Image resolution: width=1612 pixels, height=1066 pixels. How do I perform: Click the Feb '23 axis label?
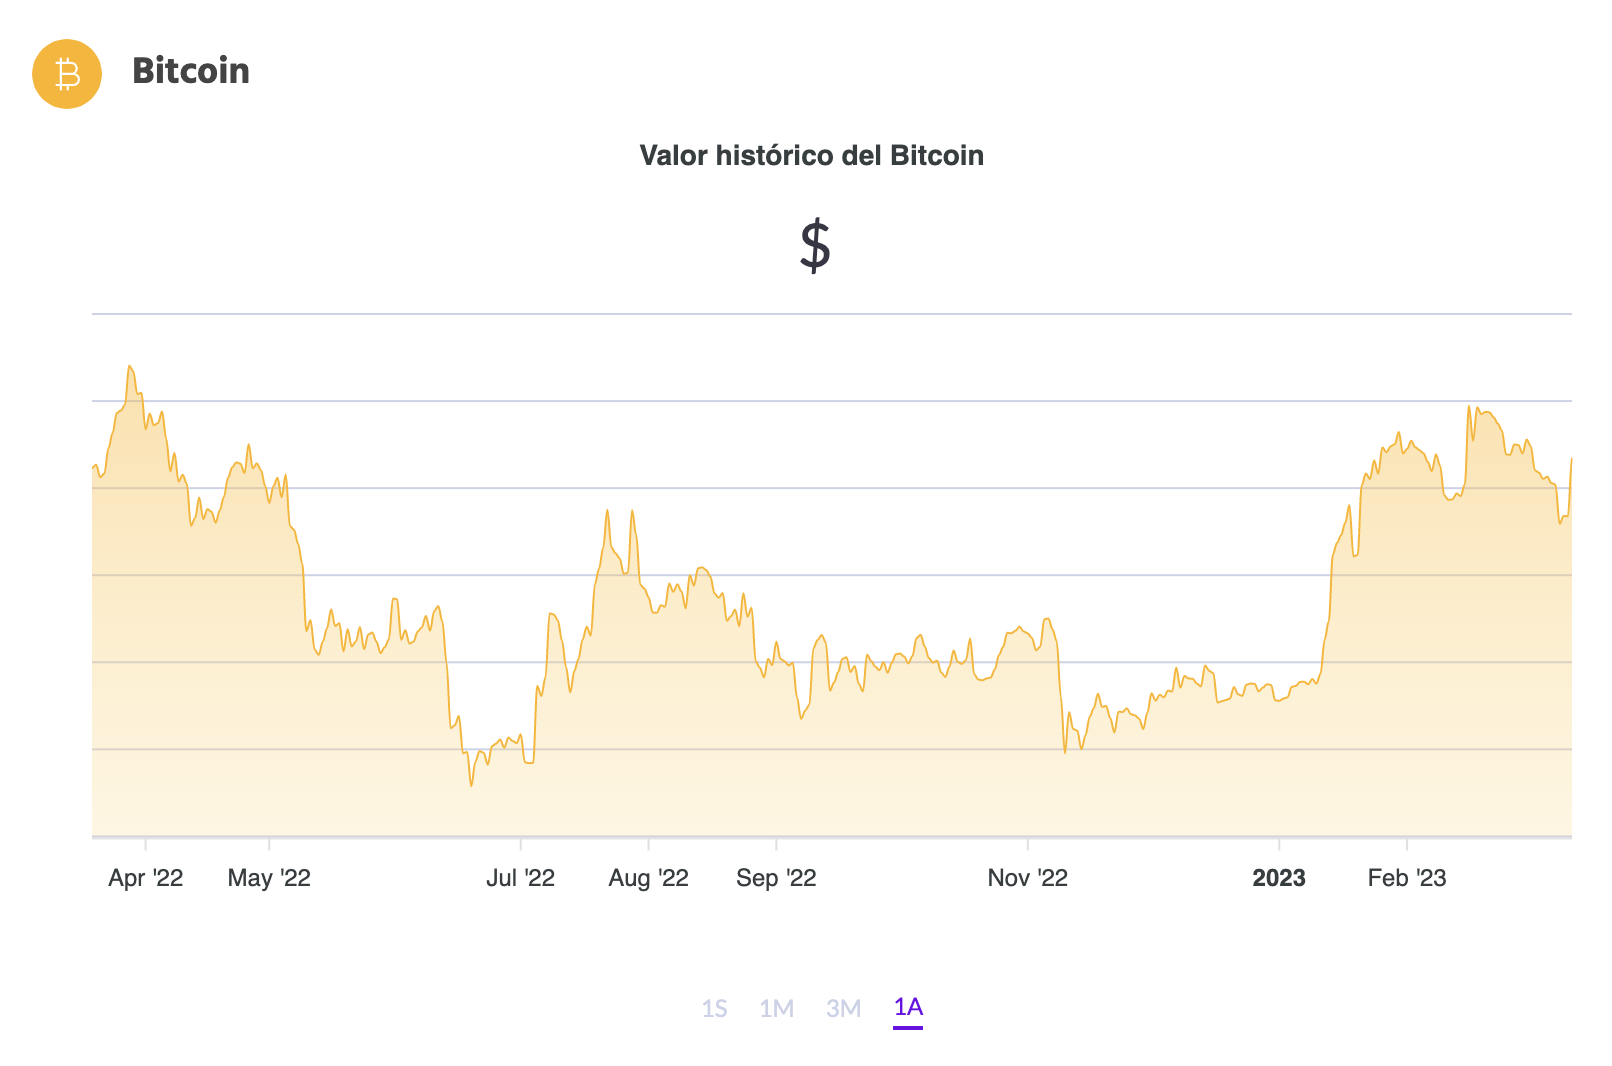pos(1407,878)
